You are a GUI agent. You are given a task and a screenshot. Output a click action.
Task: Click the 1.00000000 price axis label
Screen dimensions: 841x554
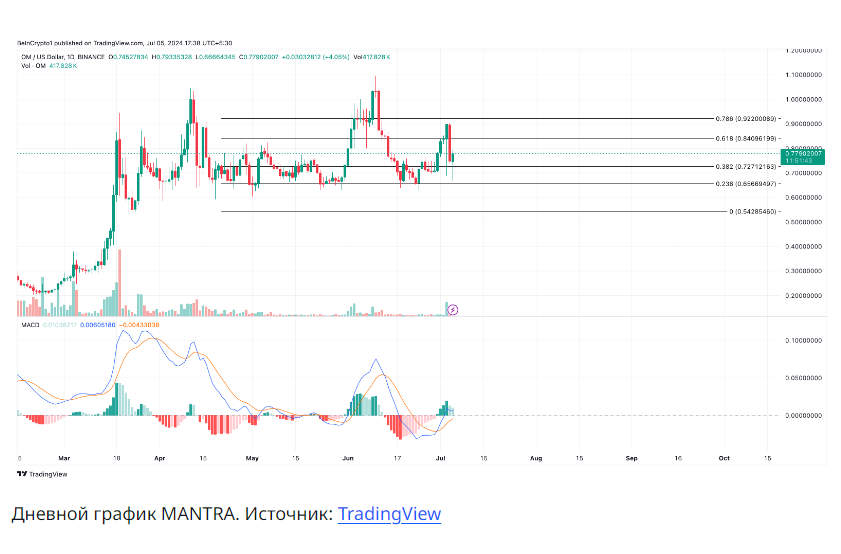coord(803,99)
